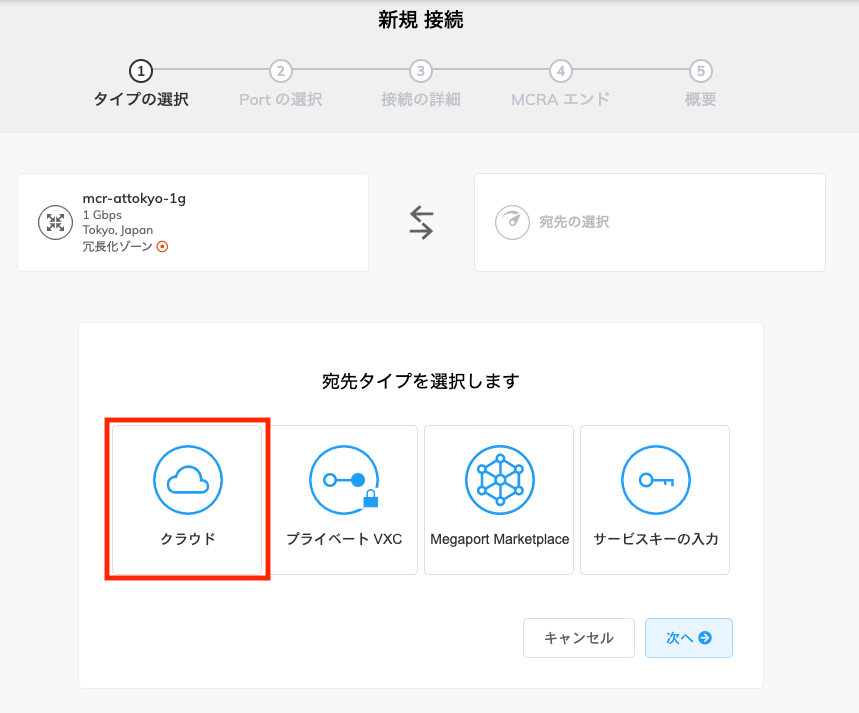Image resolution: width=859 pixels, height=713 pixels.
Task: Go to step 4 MCRA エンド
Action: pyautogui.click(x=561, y=71)
